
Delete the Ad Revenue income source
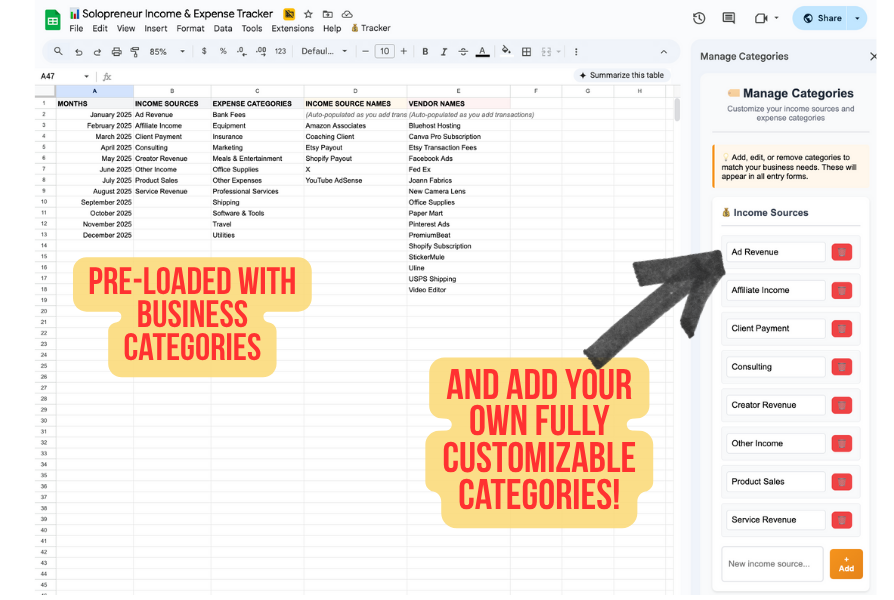tap(842, 252)
